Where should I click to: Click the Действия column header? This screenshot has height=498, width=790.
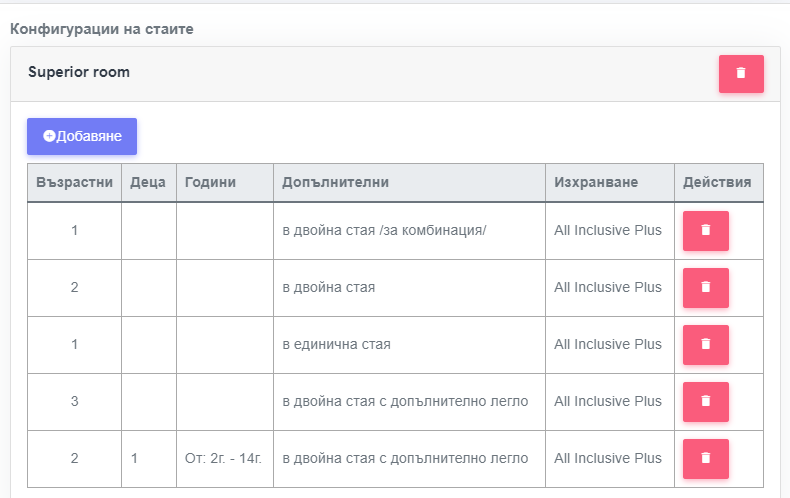tap(717, 183)
